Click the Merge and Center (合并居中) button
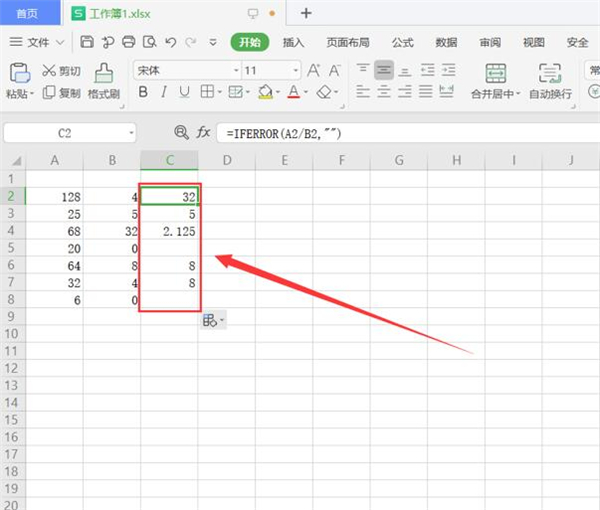This screenshot has width=600, height=510. tap(495, 81)
